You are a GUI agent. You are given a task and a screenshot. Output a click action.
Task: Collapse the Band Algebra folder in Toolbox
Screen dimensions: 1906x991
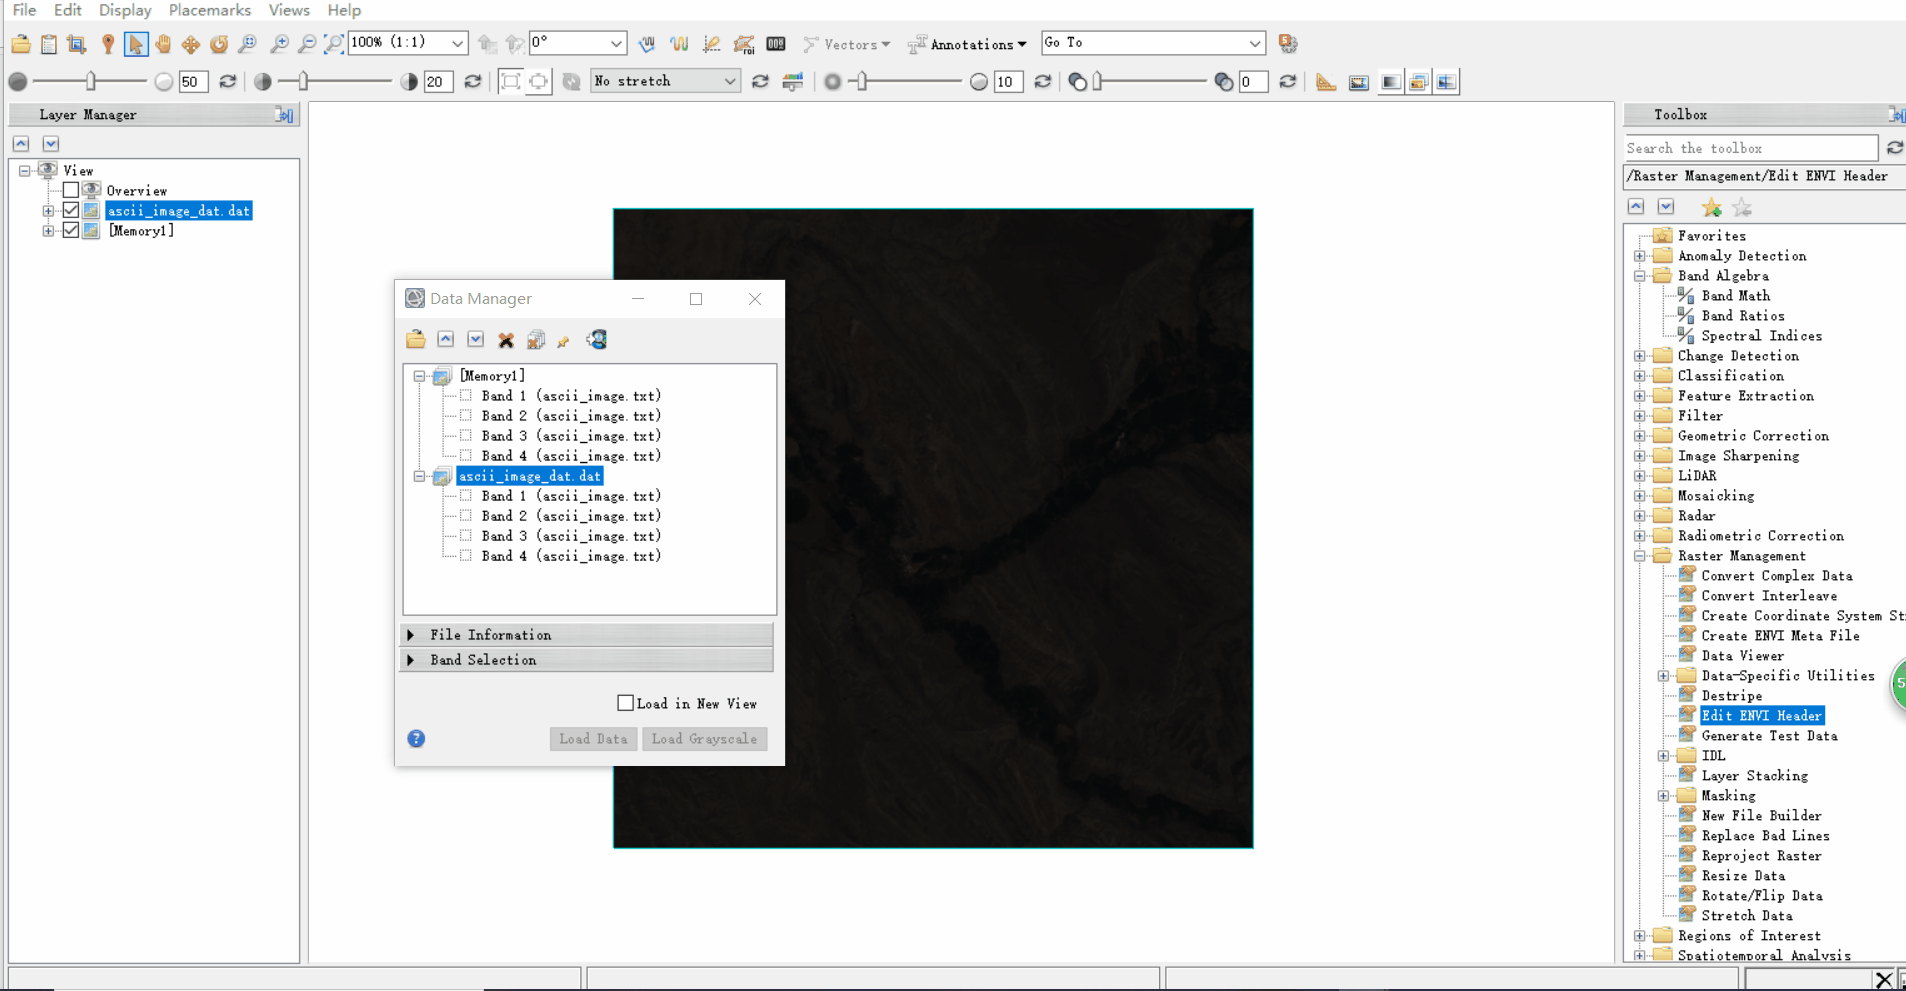click(x=1640, y=276)
